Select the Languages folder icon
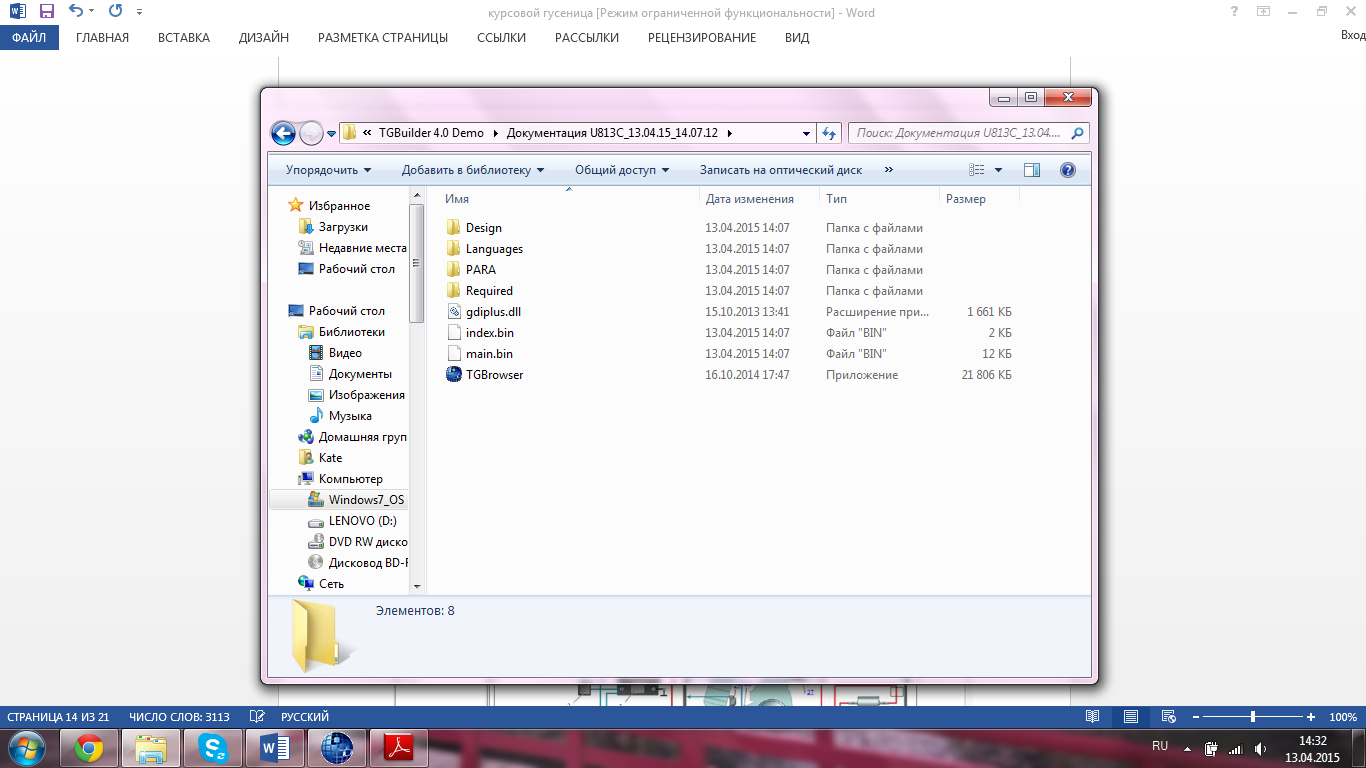The height and width of the screenshot is (768, 1366). pos(454,249)
